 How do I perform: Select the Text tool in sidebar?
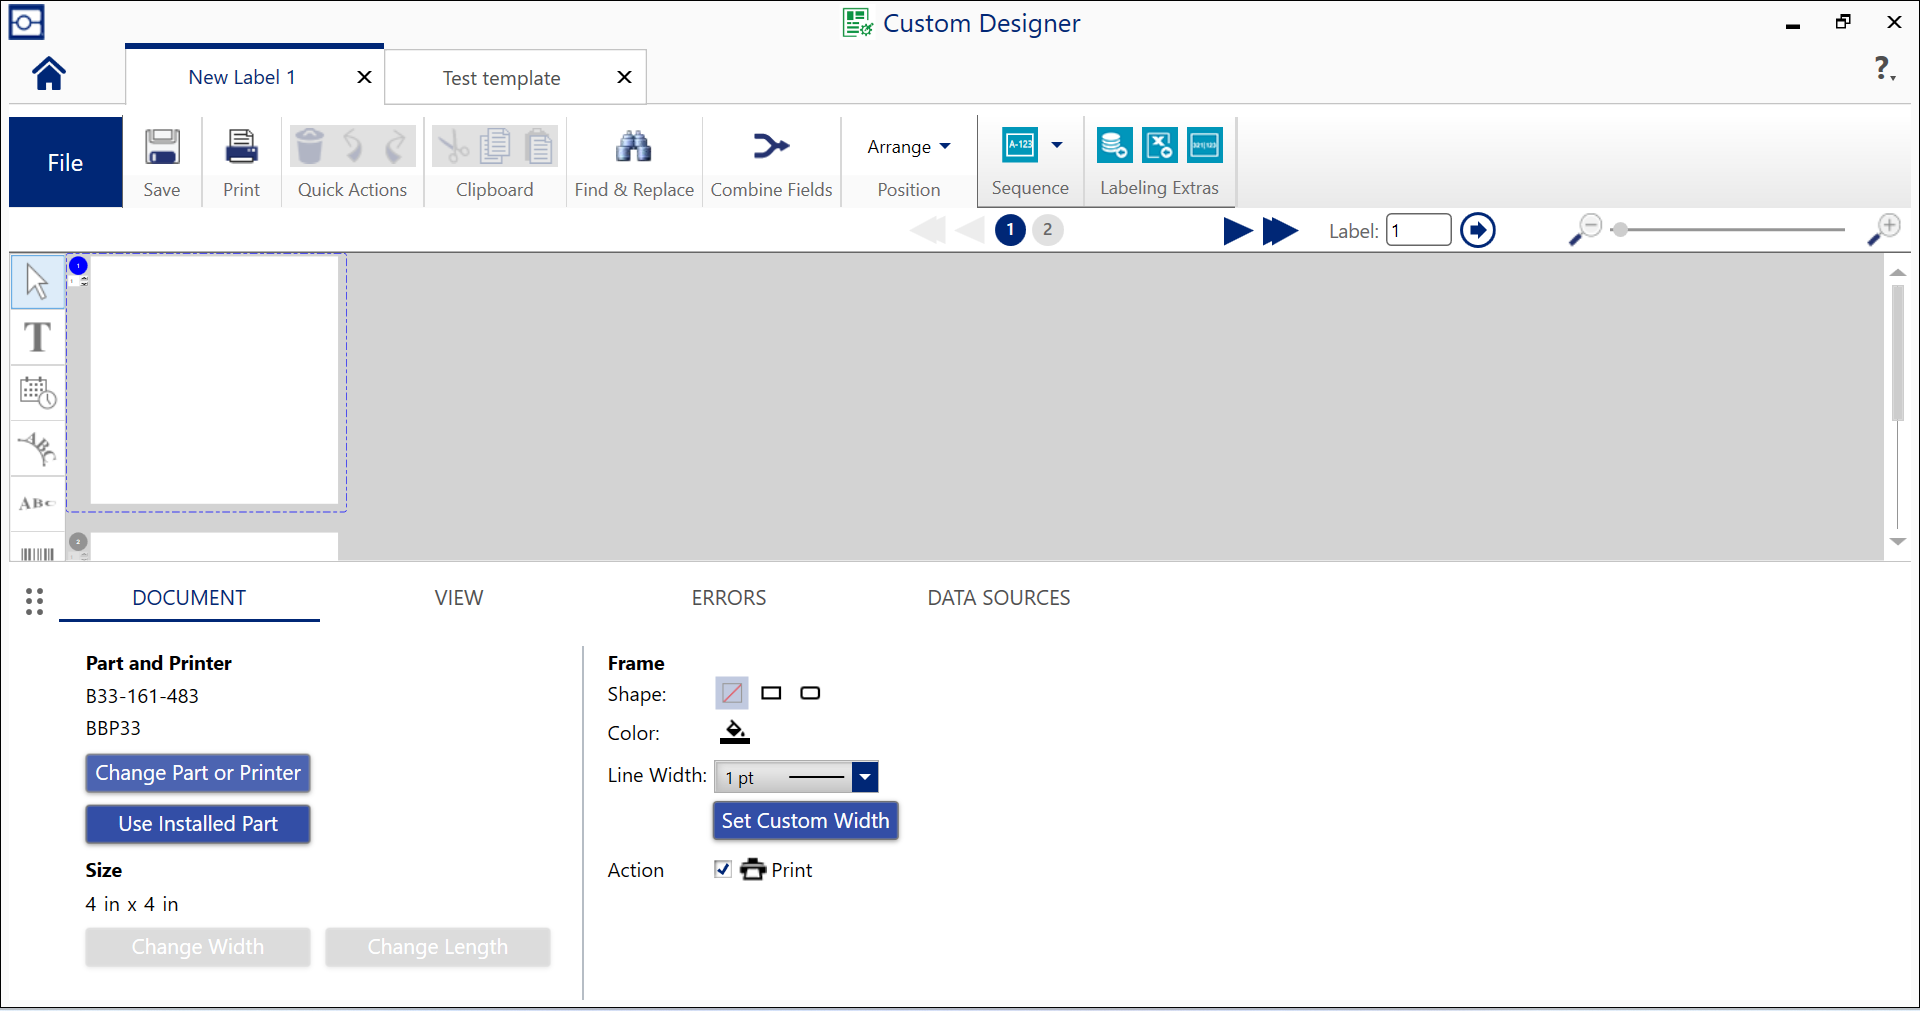(37, 337)
